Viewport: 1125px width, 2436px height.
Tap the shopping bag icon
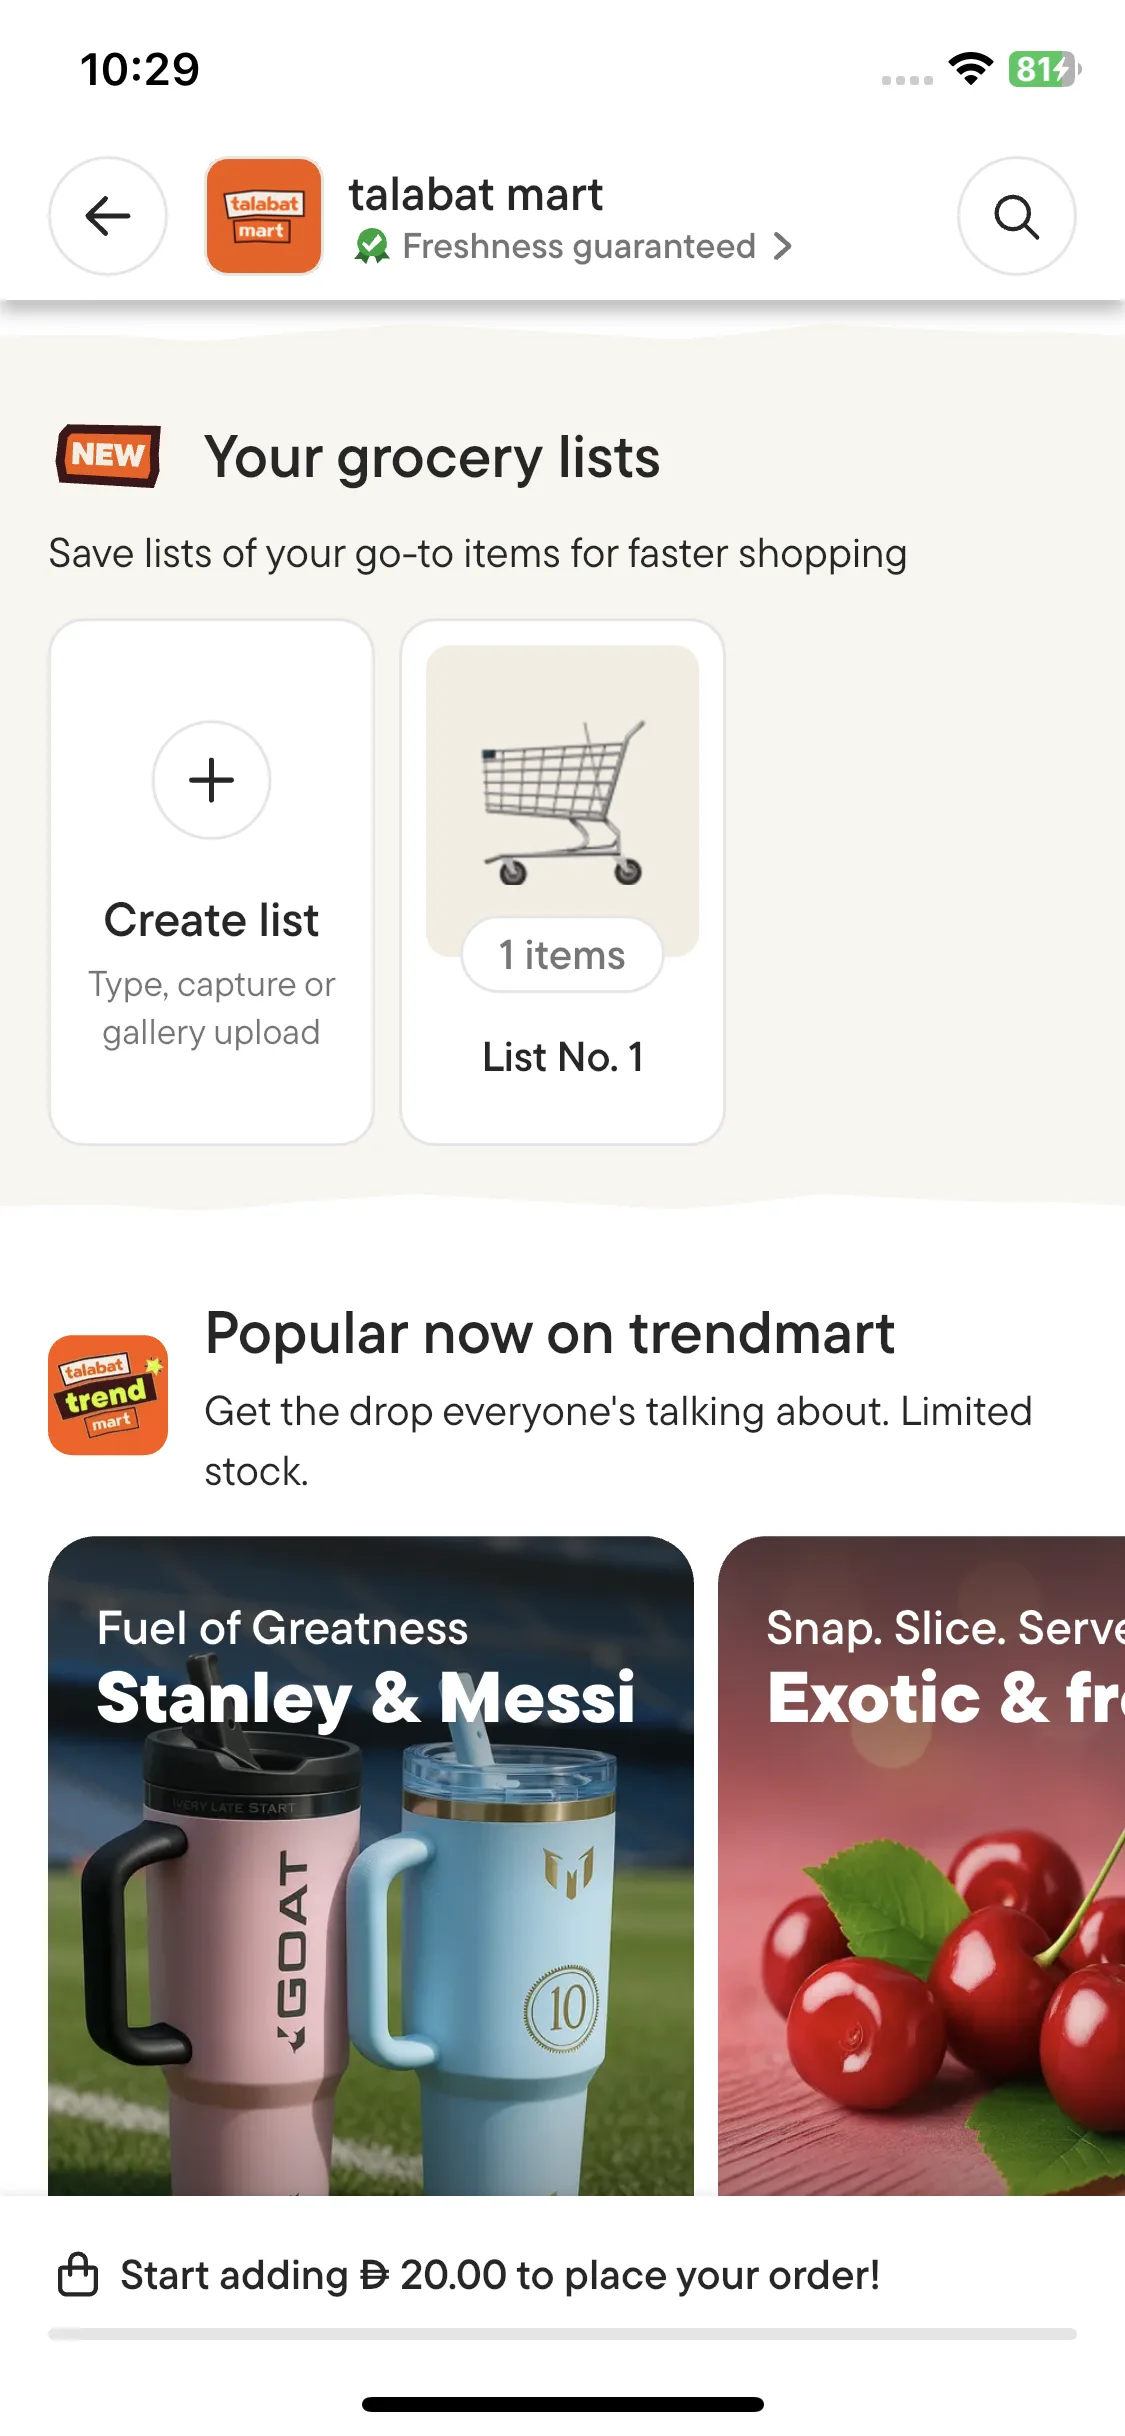coord(78,2274)
